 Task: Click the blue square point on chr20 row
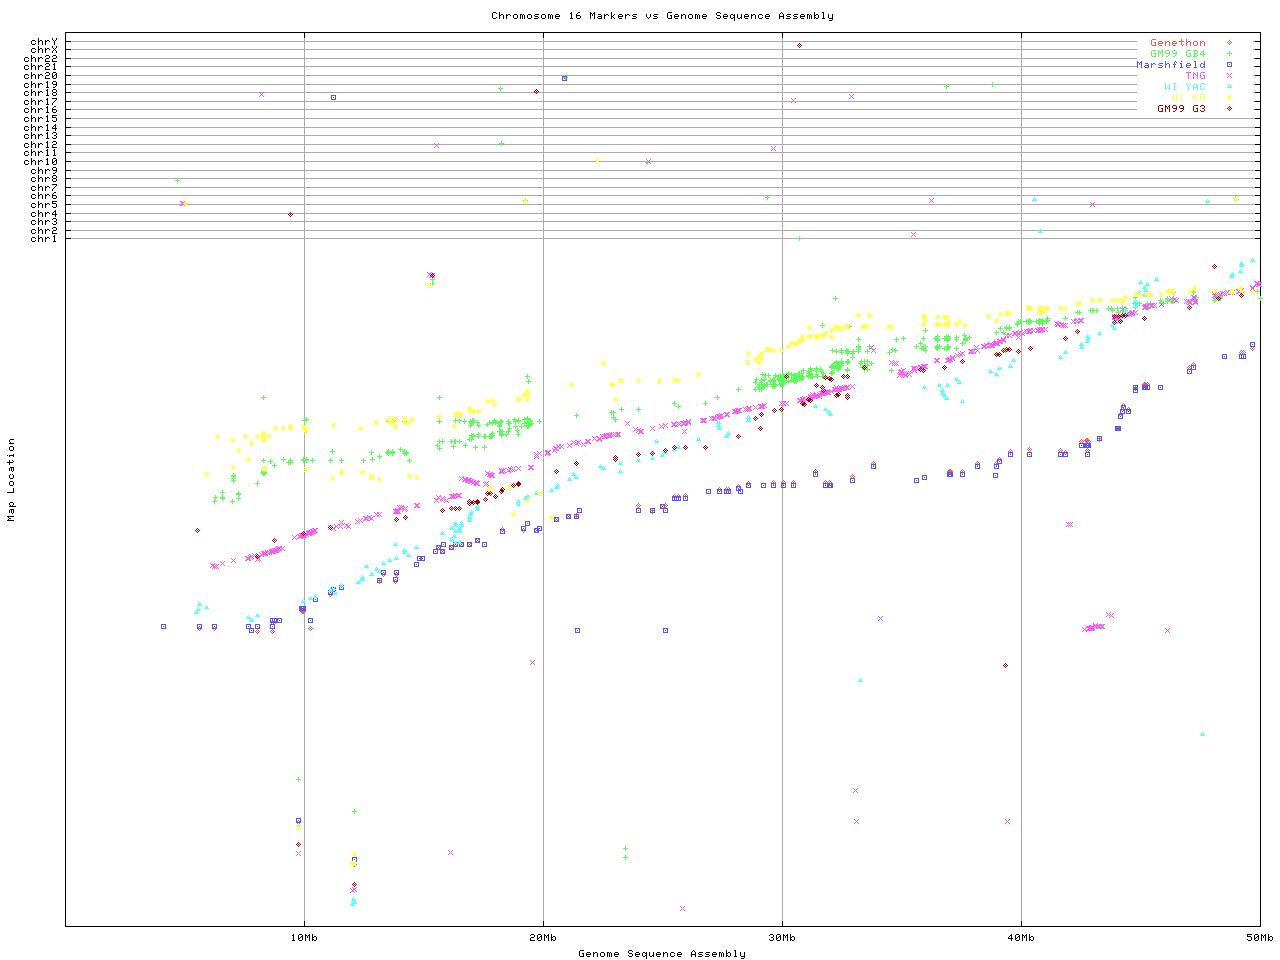(565, 78)
